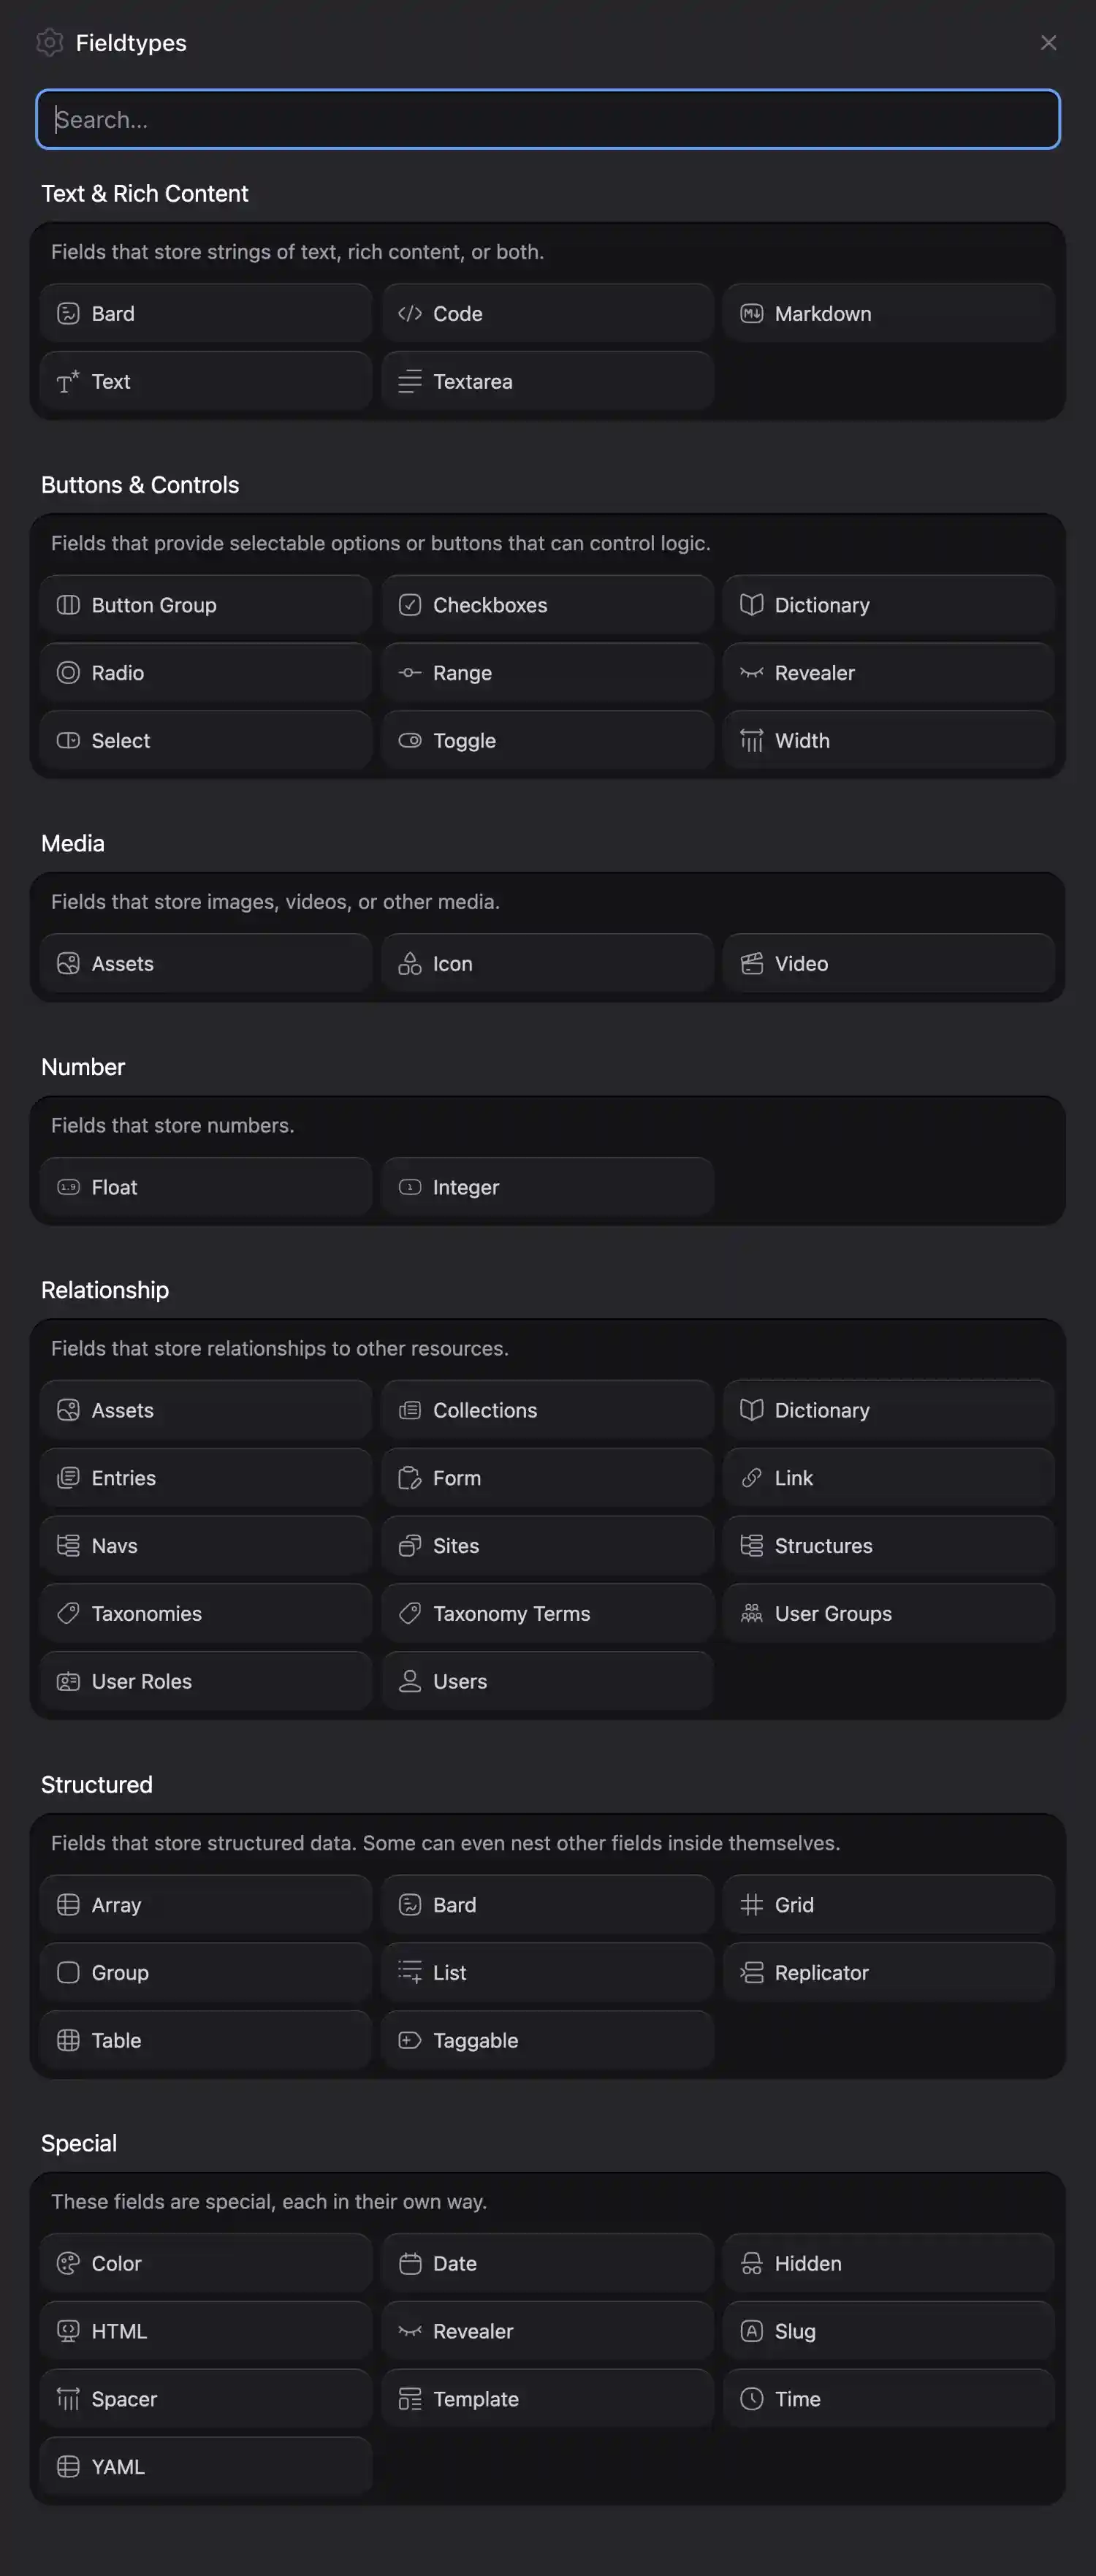Add a Text fieldtype

click(x=206, y=381)
